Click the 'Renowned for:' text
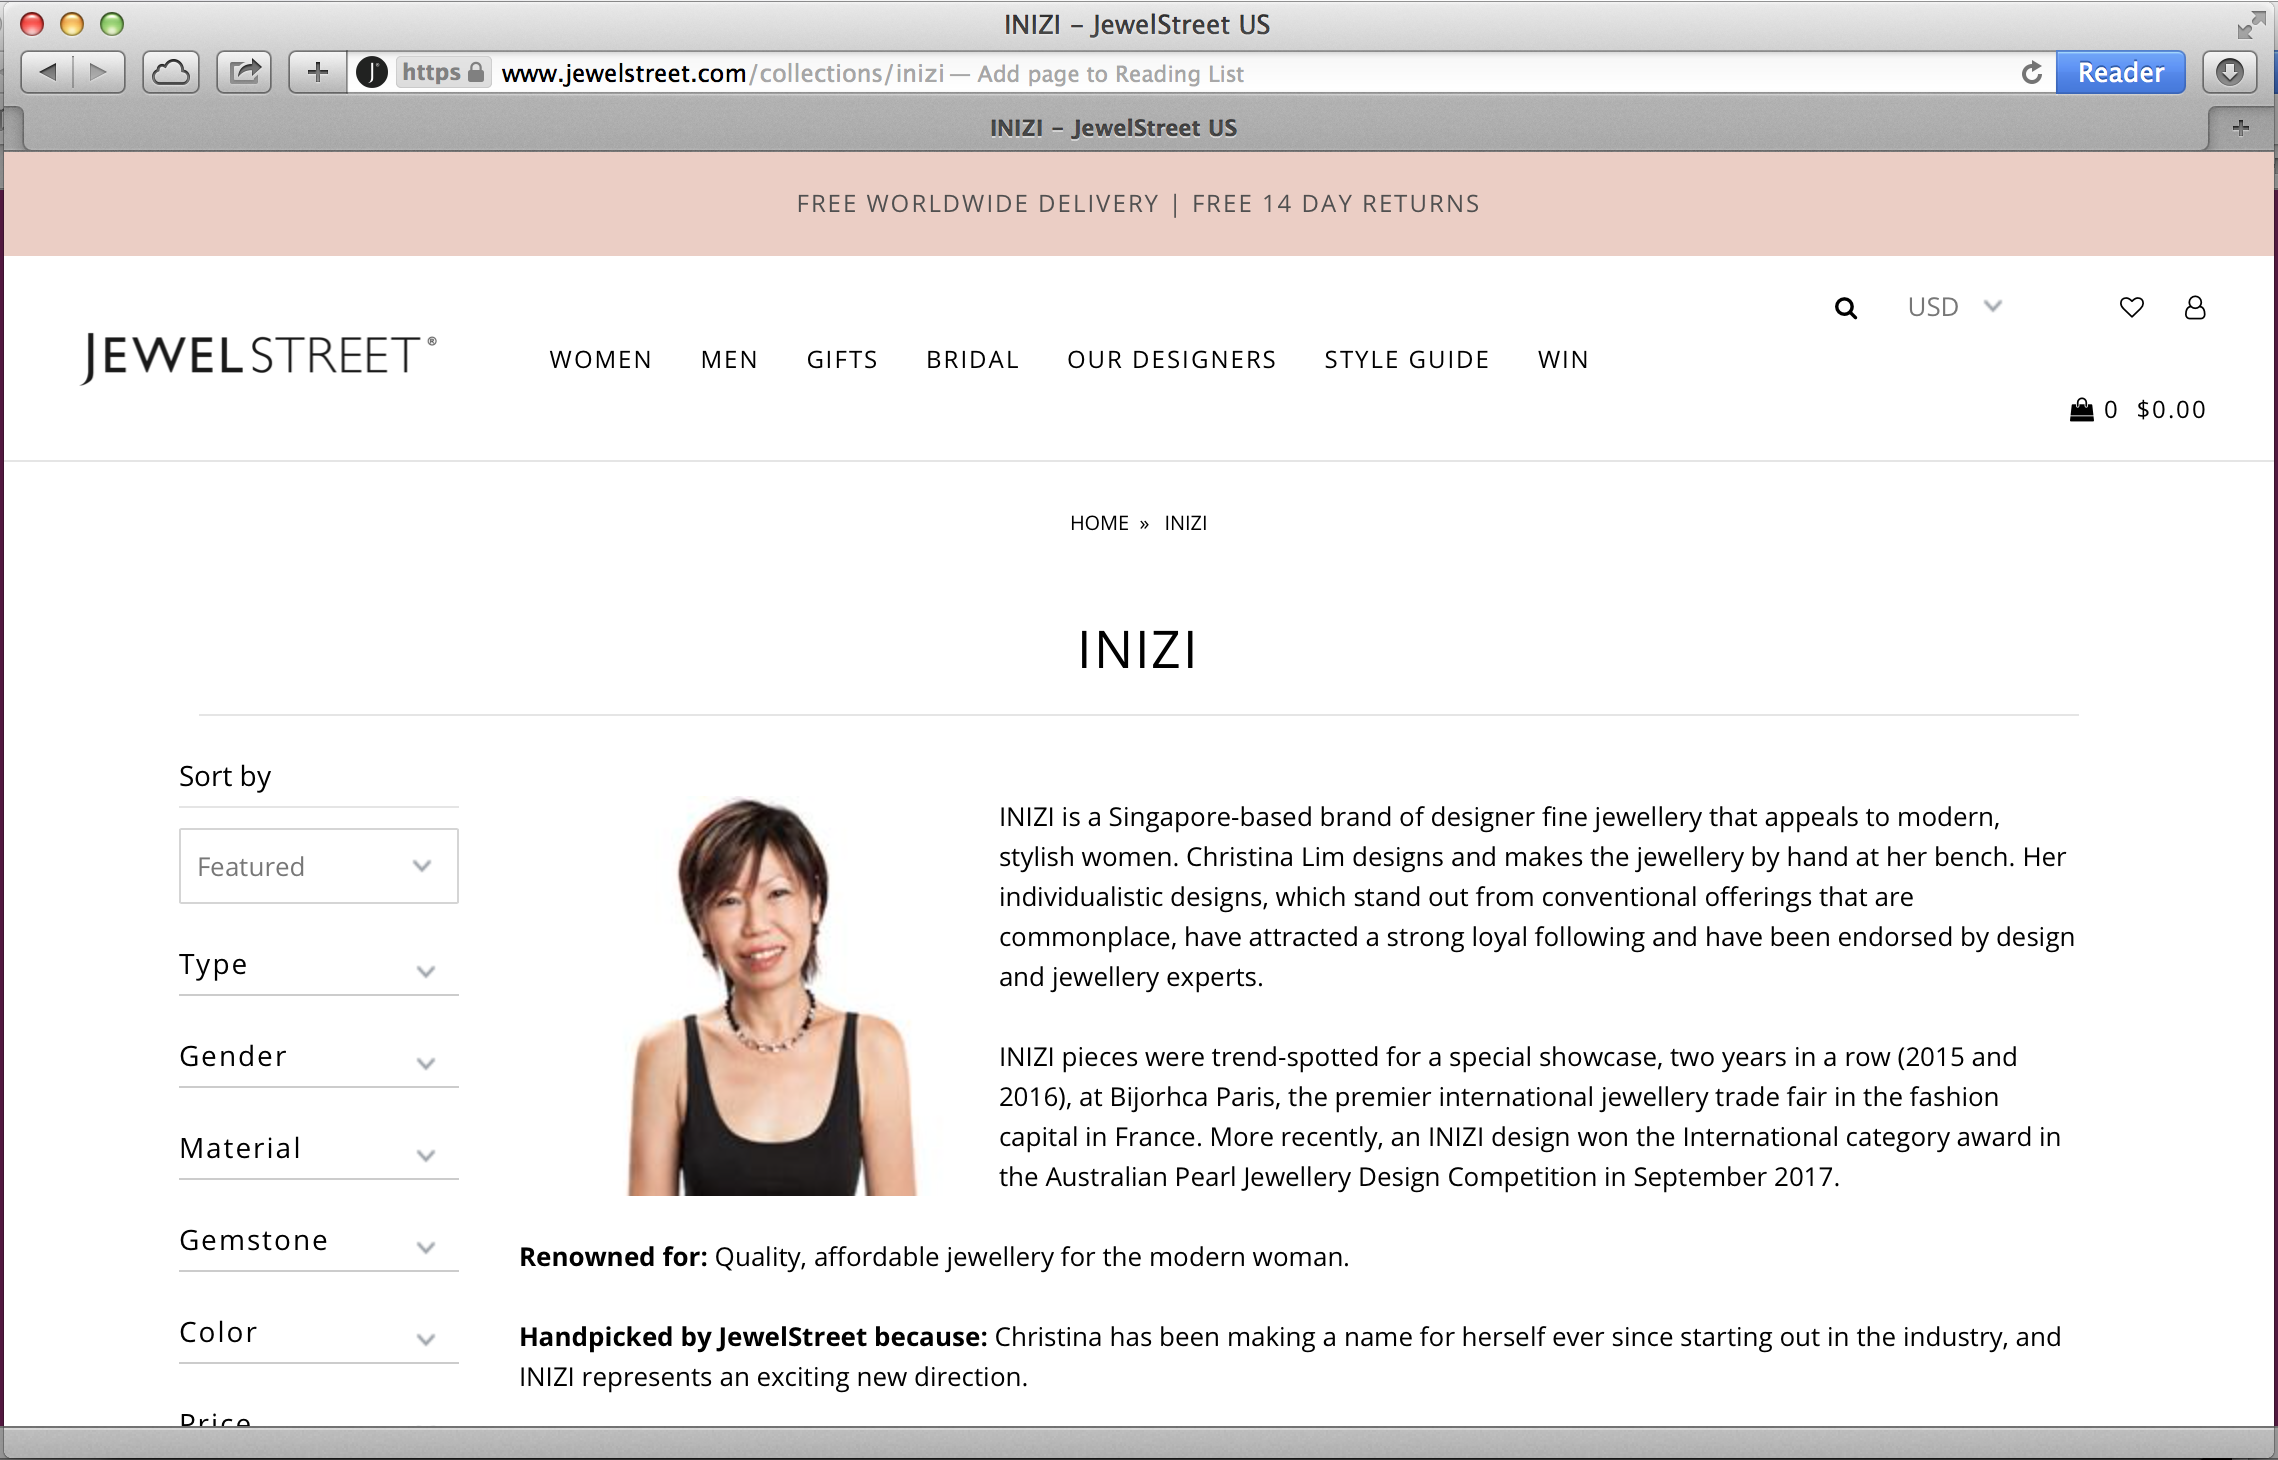2278x1460 pixels. pyautogui.click(x=613, y=1257)
